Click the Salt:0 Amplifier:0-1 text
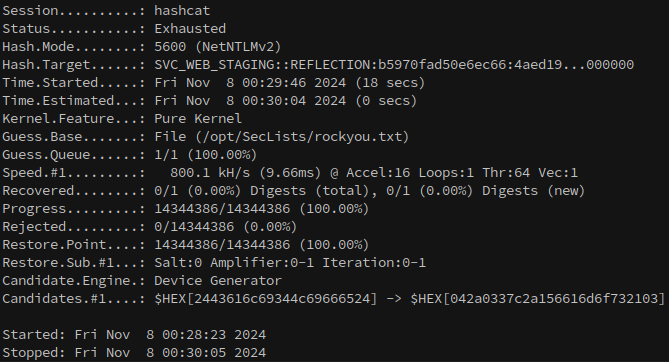 click(x=234, y=263)
